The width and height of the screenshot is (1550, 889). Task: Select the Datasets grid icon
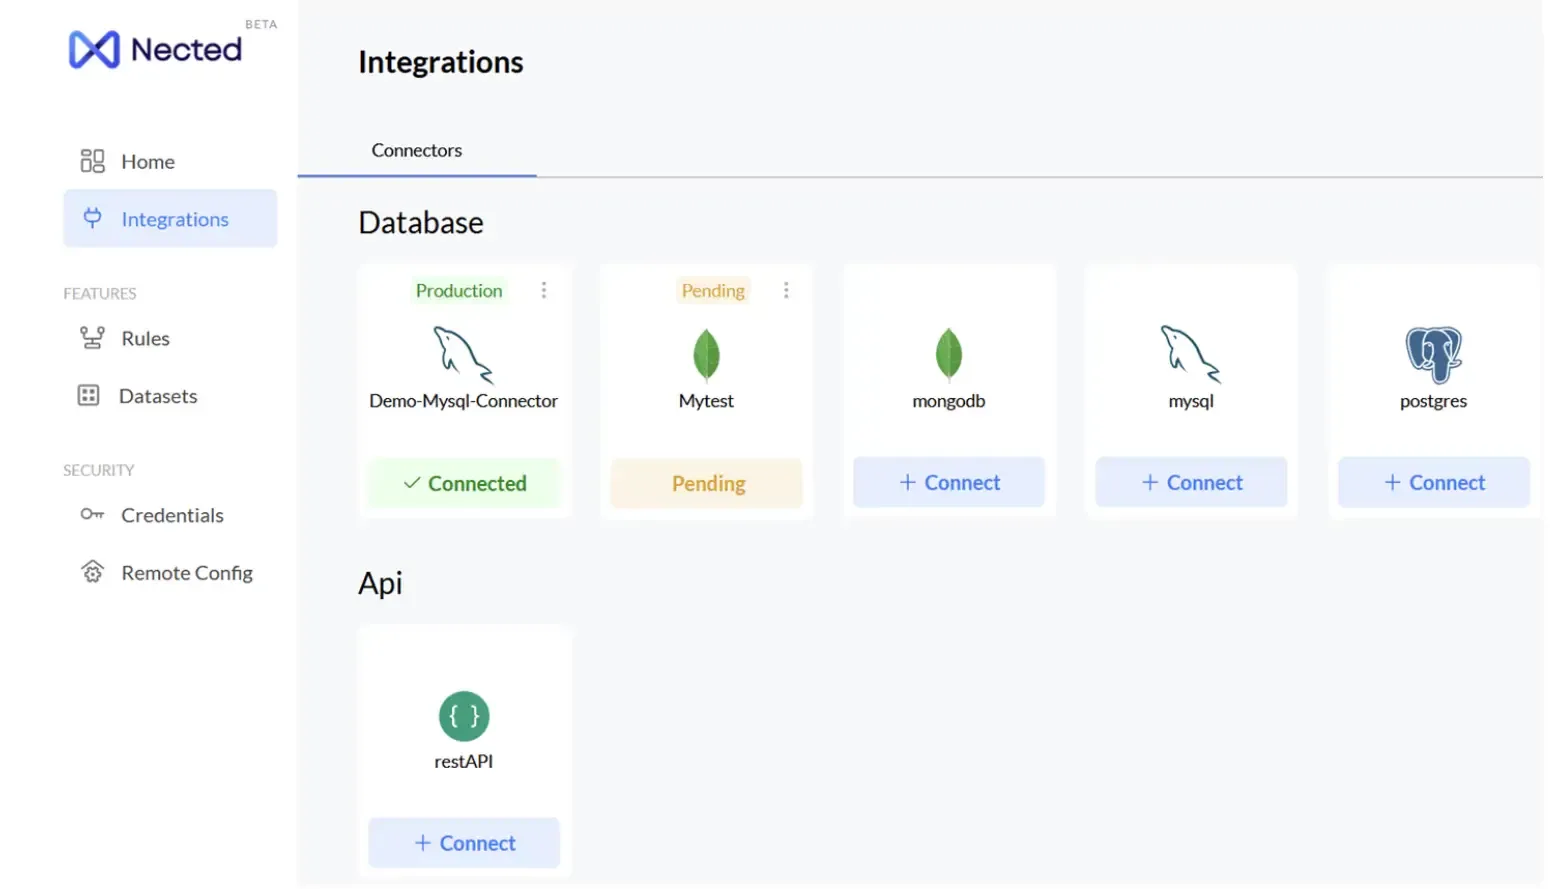tap(91, 395)
